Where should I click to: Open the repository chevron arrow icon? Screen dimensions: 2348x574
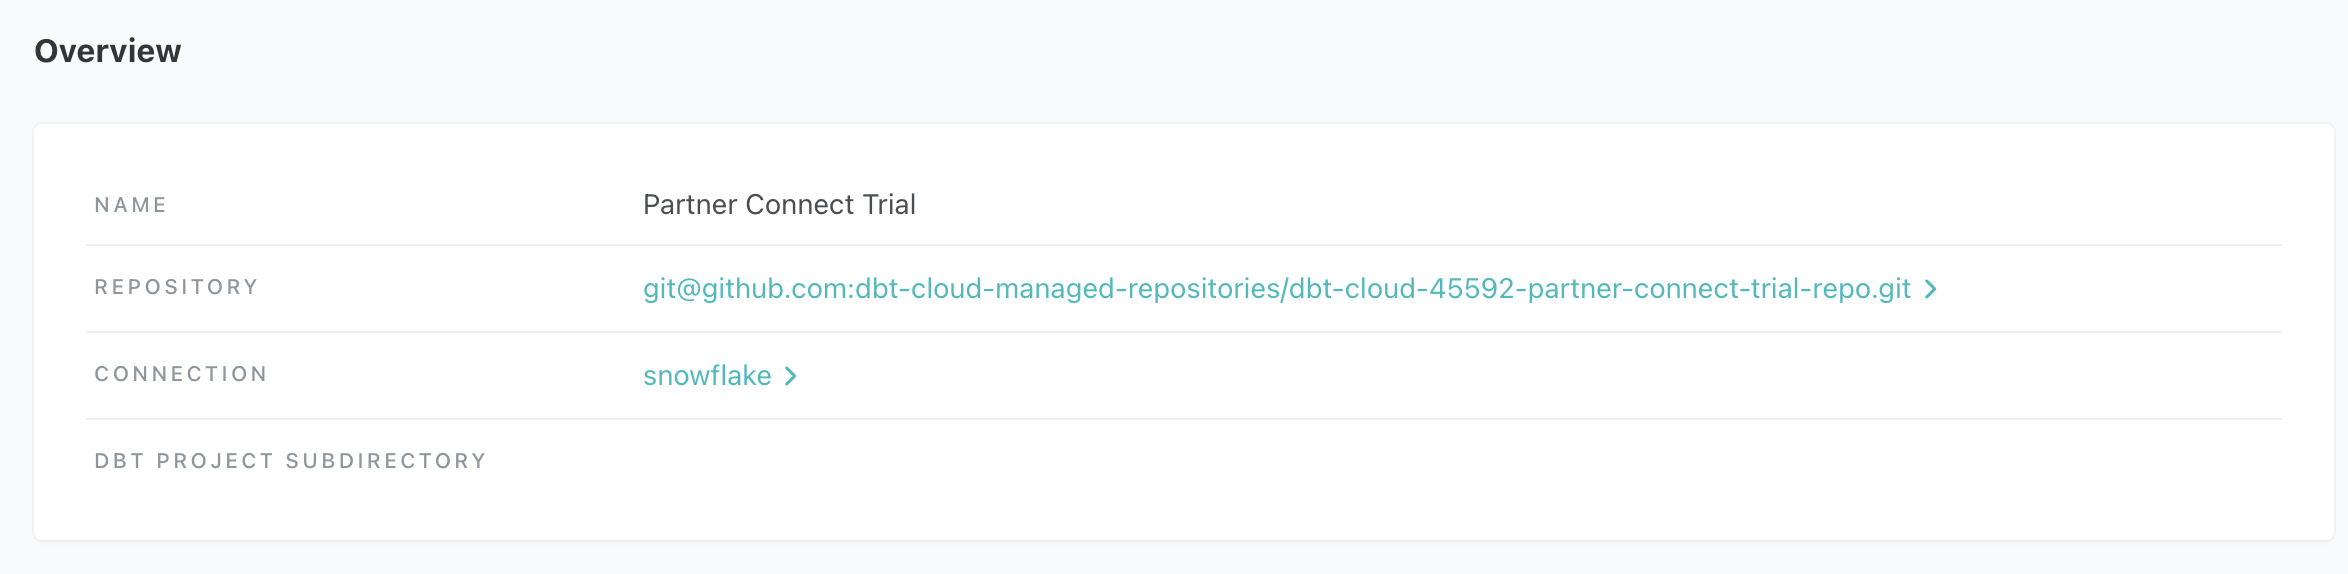(x=1931, y=289)
